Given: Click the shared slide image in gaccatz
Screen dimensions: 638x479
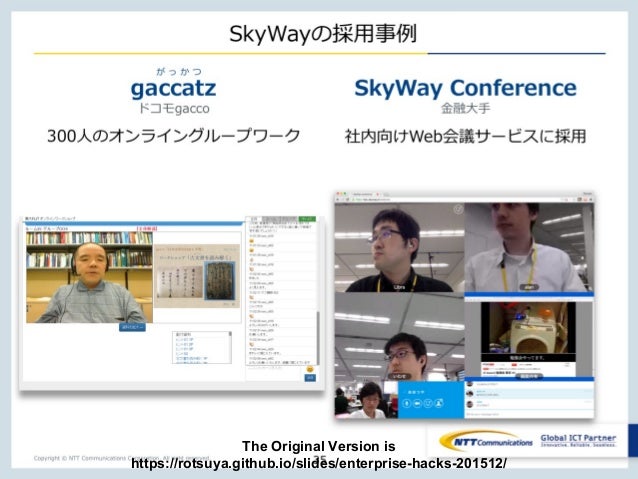Looking at the screenshot, I should [197, 276].
